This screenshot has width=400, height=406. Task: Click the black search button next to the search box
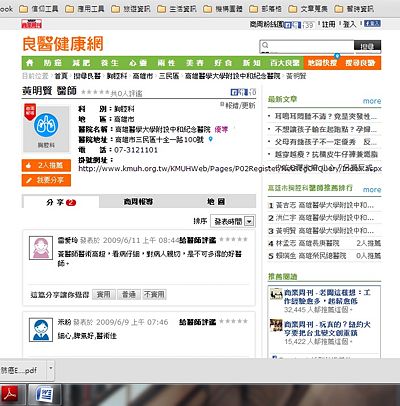[x=367, y=46]
